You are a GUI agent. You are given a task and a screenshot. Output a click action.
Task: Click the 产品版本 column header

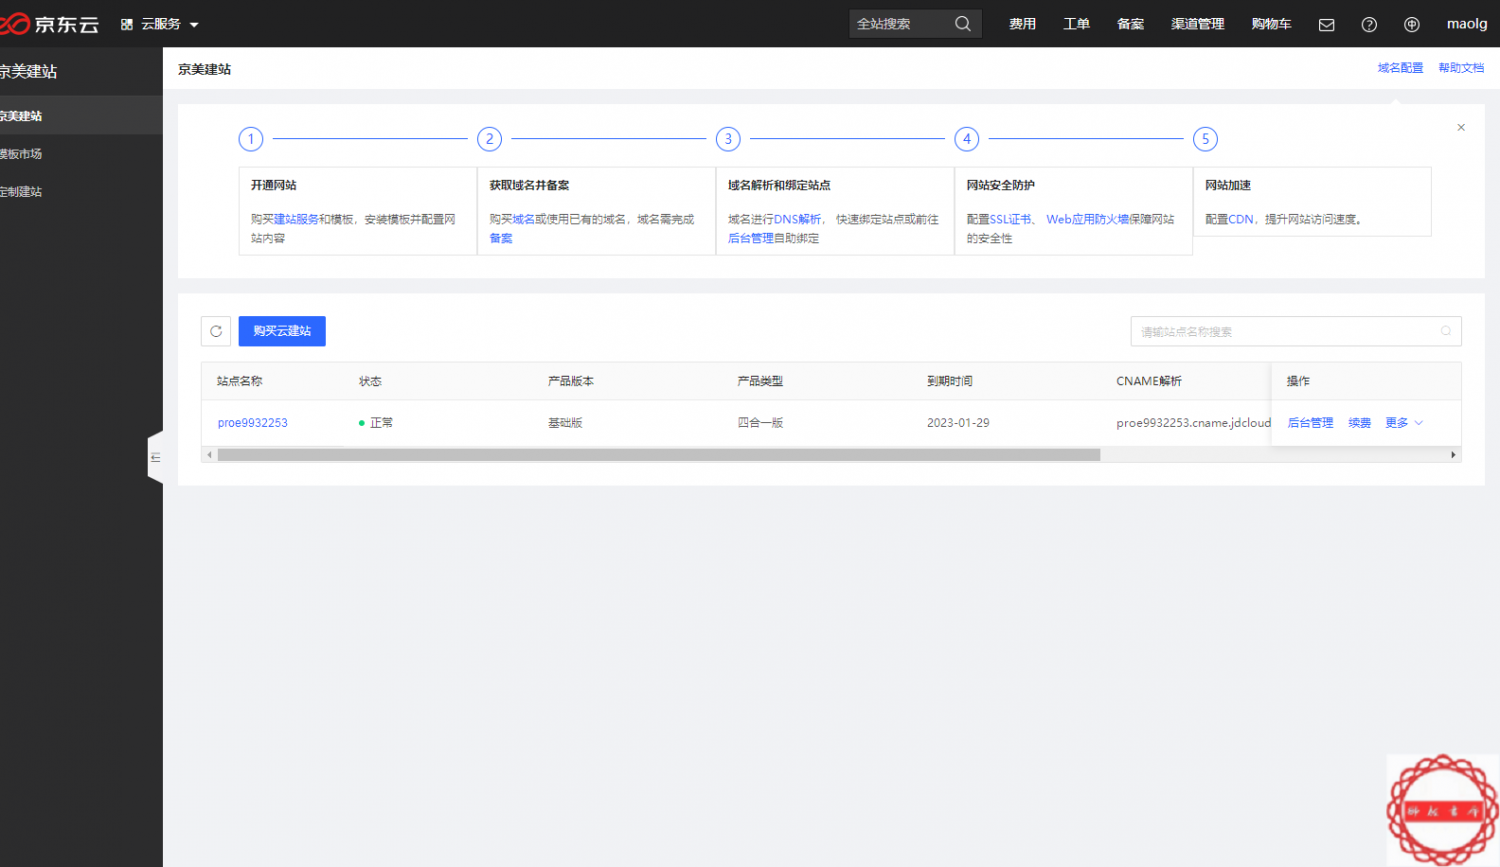571,381
